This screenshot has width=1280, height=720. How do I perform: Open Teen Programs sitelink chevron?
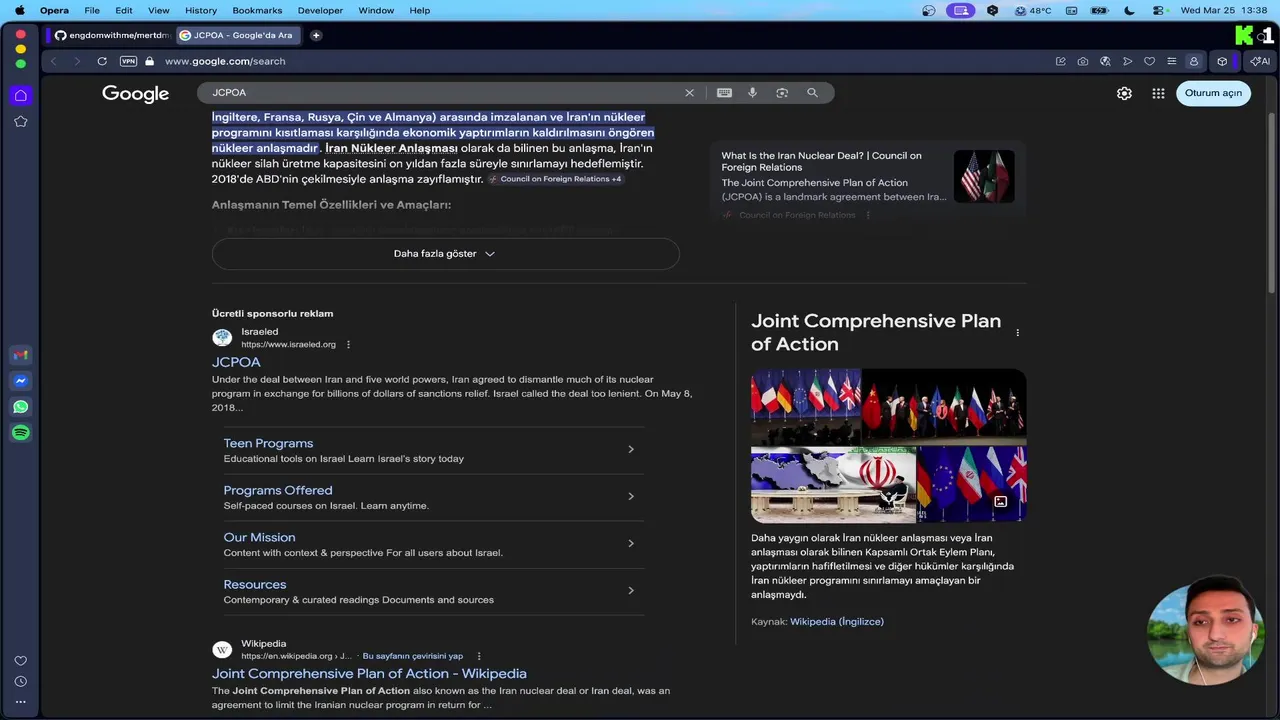631,449
